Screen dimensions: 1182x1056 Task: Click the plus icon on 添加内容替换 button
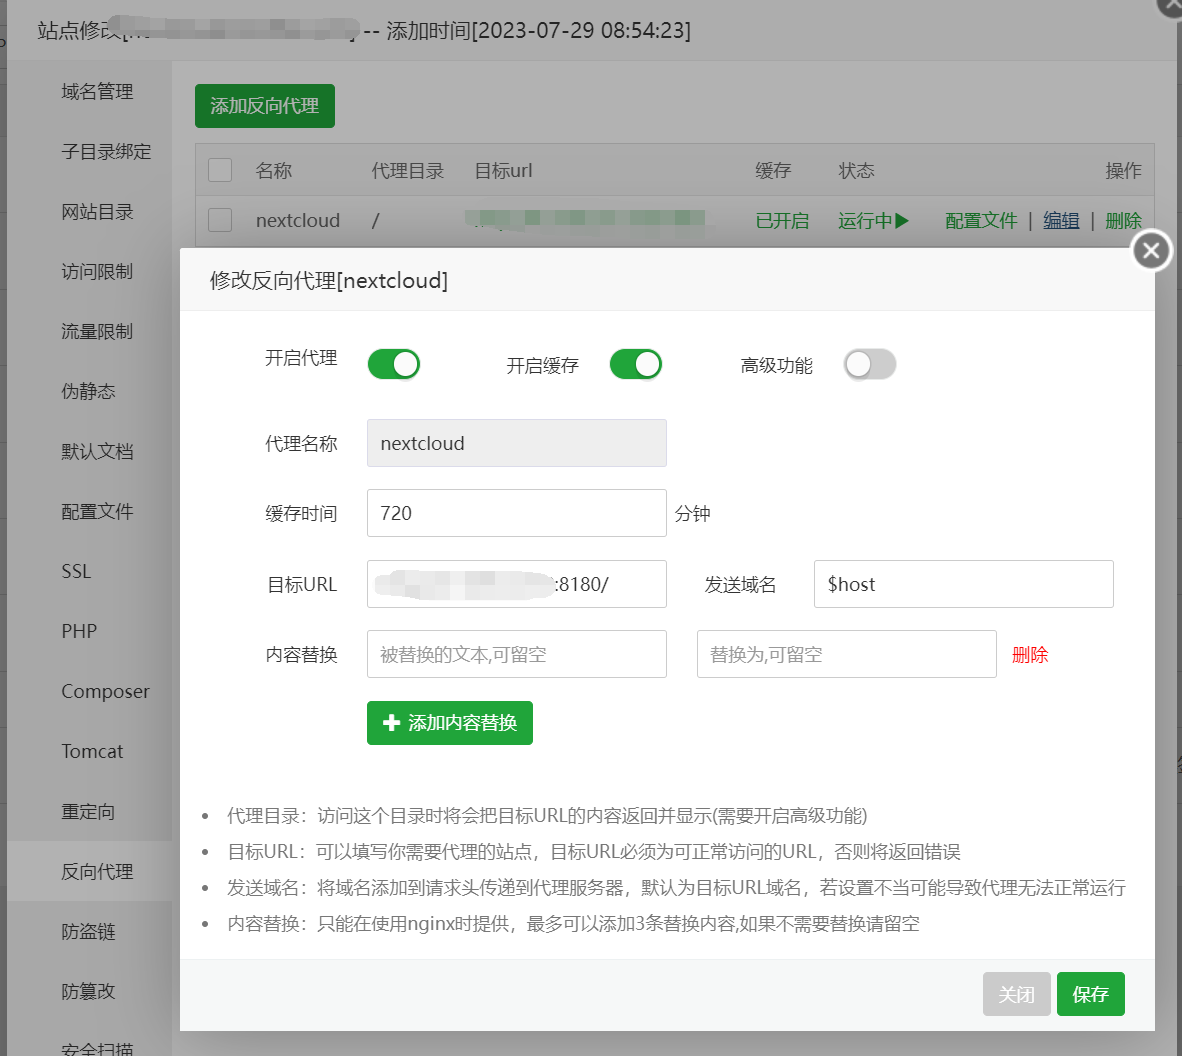[x=391, y=723]
